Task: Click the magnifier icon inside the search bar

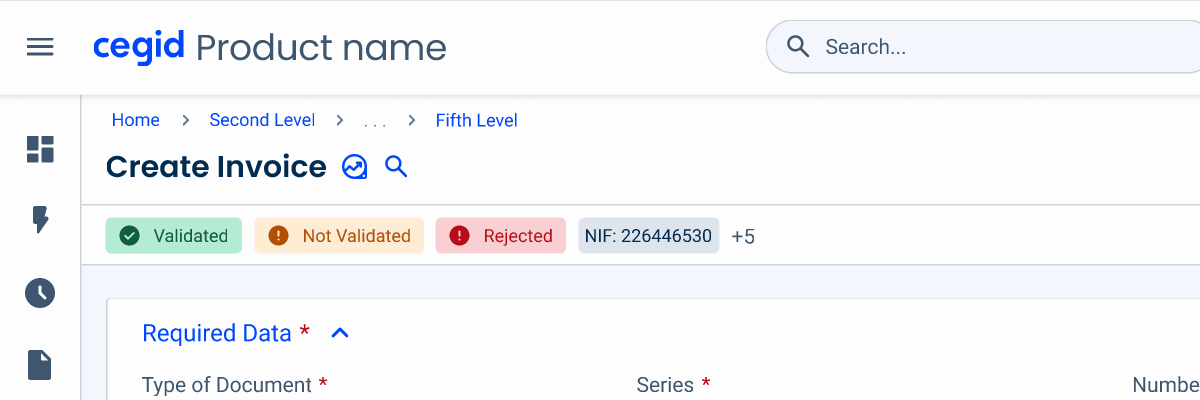Action: [798, 47]
